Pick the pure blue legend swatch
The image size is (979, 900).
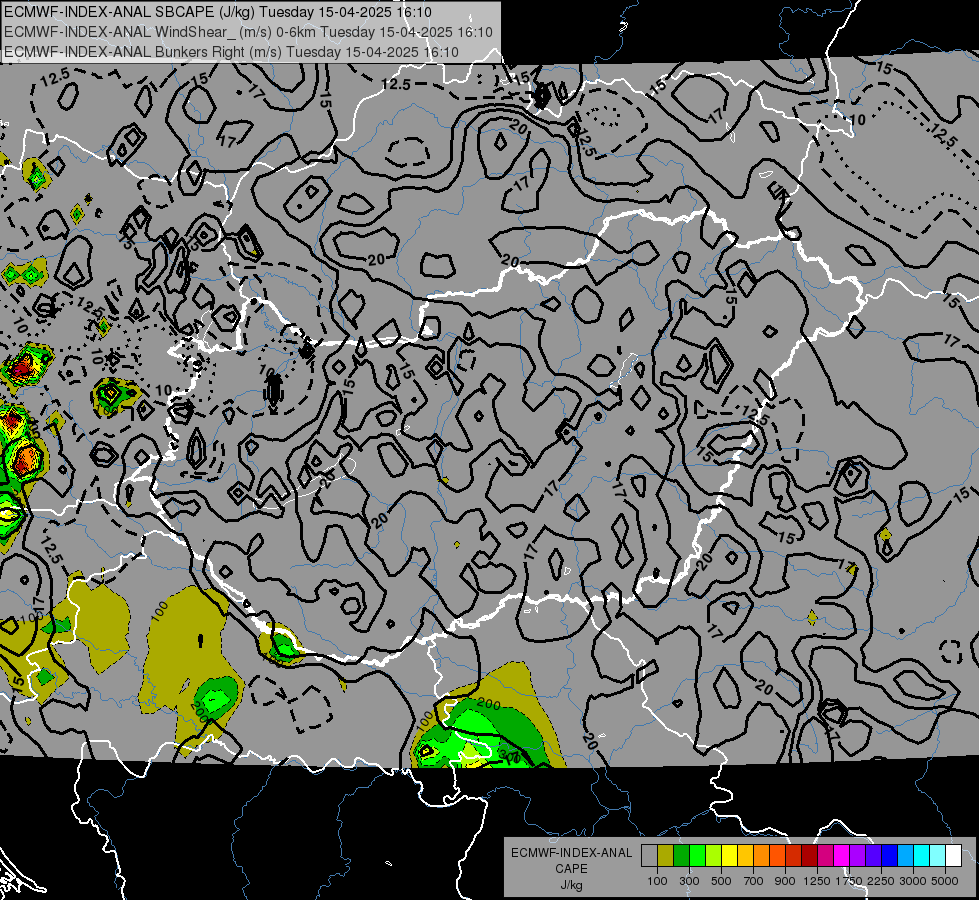[889, 856]
